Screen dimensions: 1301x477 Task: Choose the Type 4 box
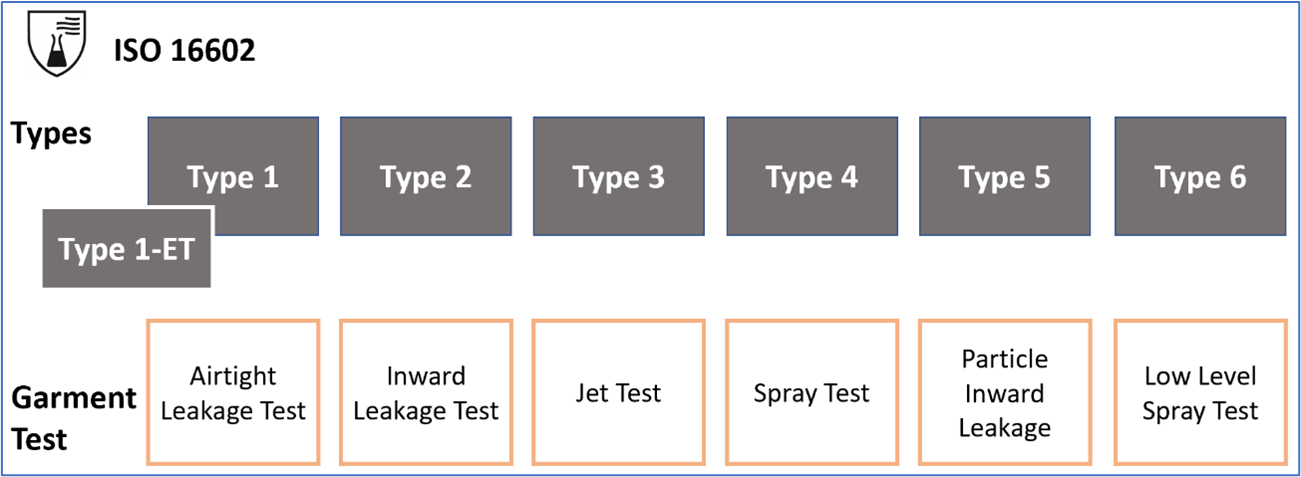point(812,177)
